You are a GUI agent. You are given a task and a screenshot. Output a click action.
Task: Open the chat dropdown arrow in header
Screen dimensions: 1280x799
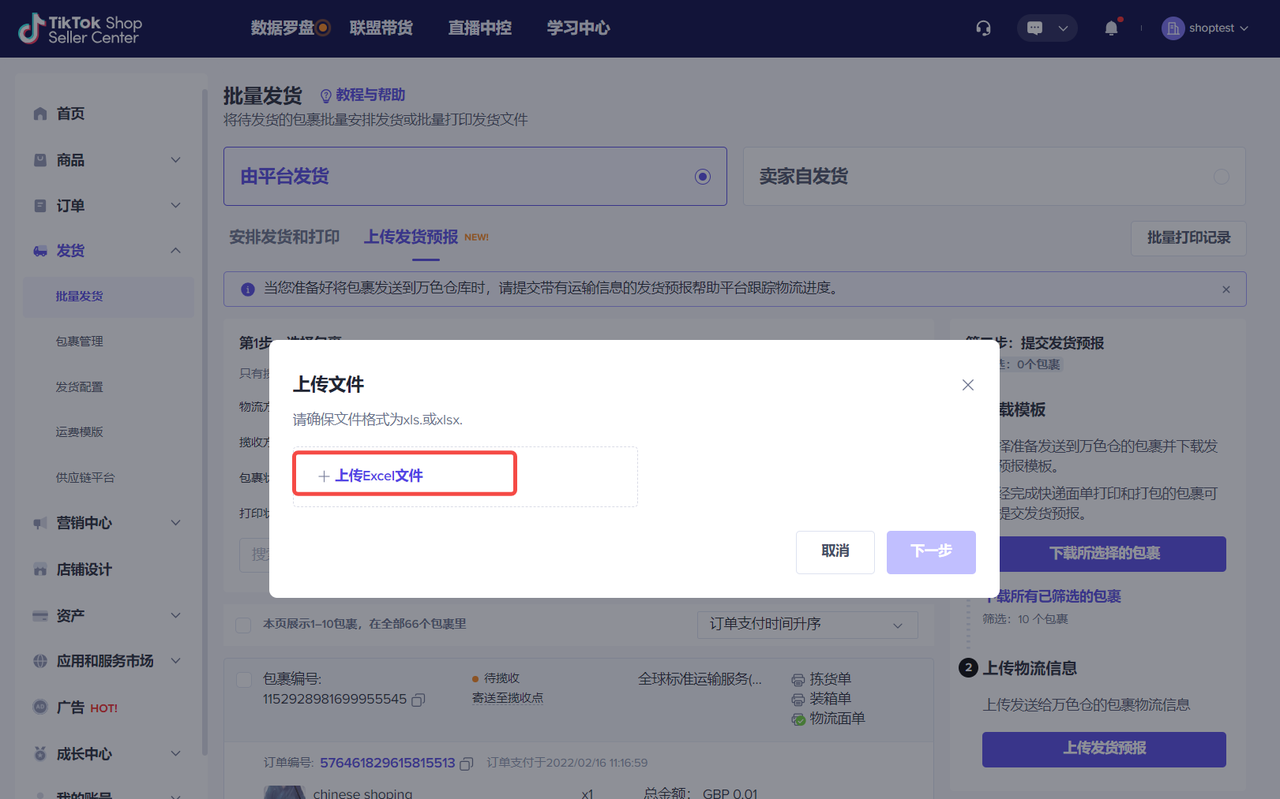point(1063,28)
